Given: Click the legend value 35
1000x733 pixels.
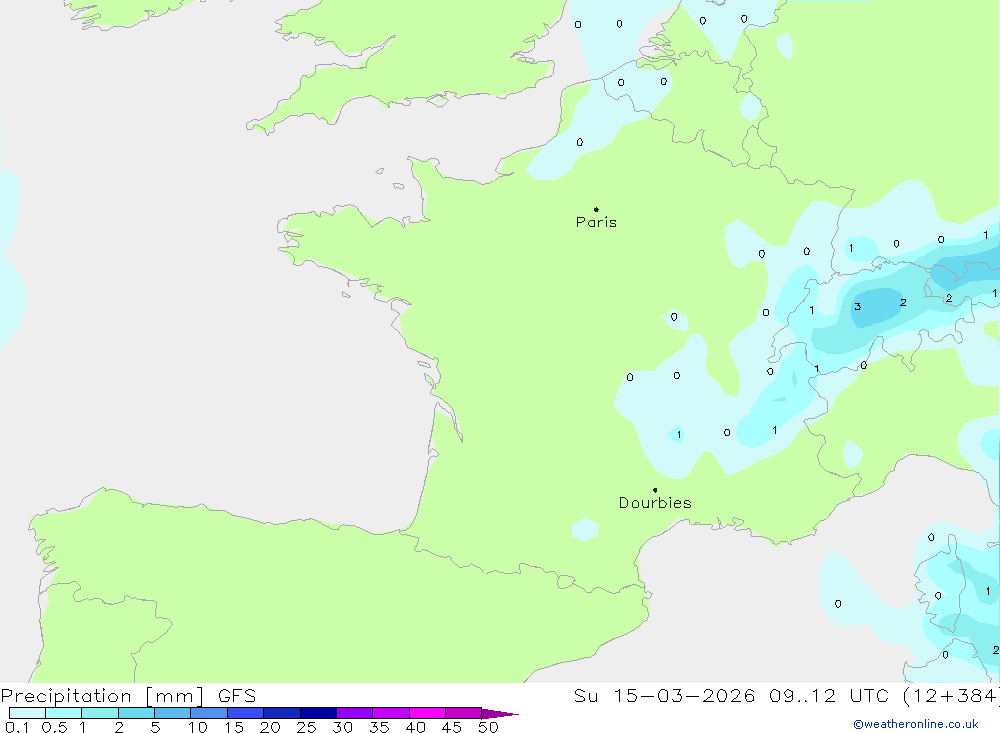Looking at the screenshot, I should pos(379,727).
